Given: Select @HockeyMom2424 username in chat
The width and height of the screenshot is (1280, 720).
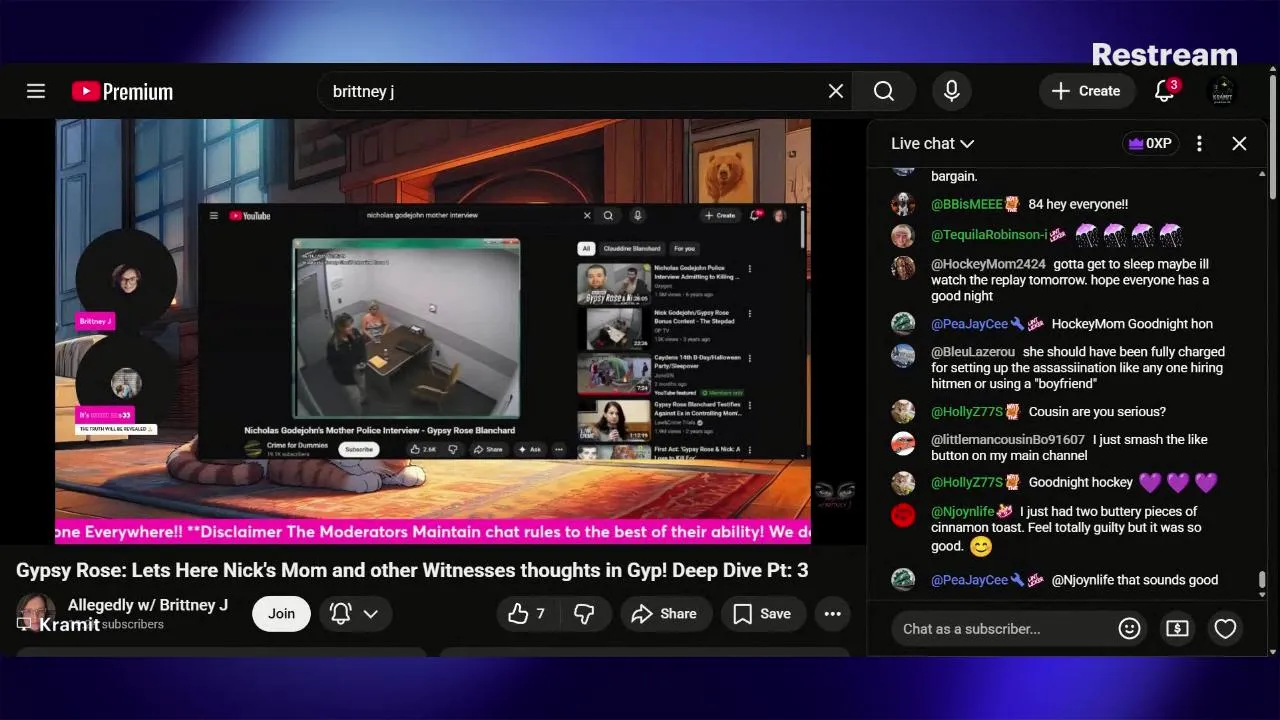Looking at the screenshot, I should pyautogui.click(x=988, y=265).
